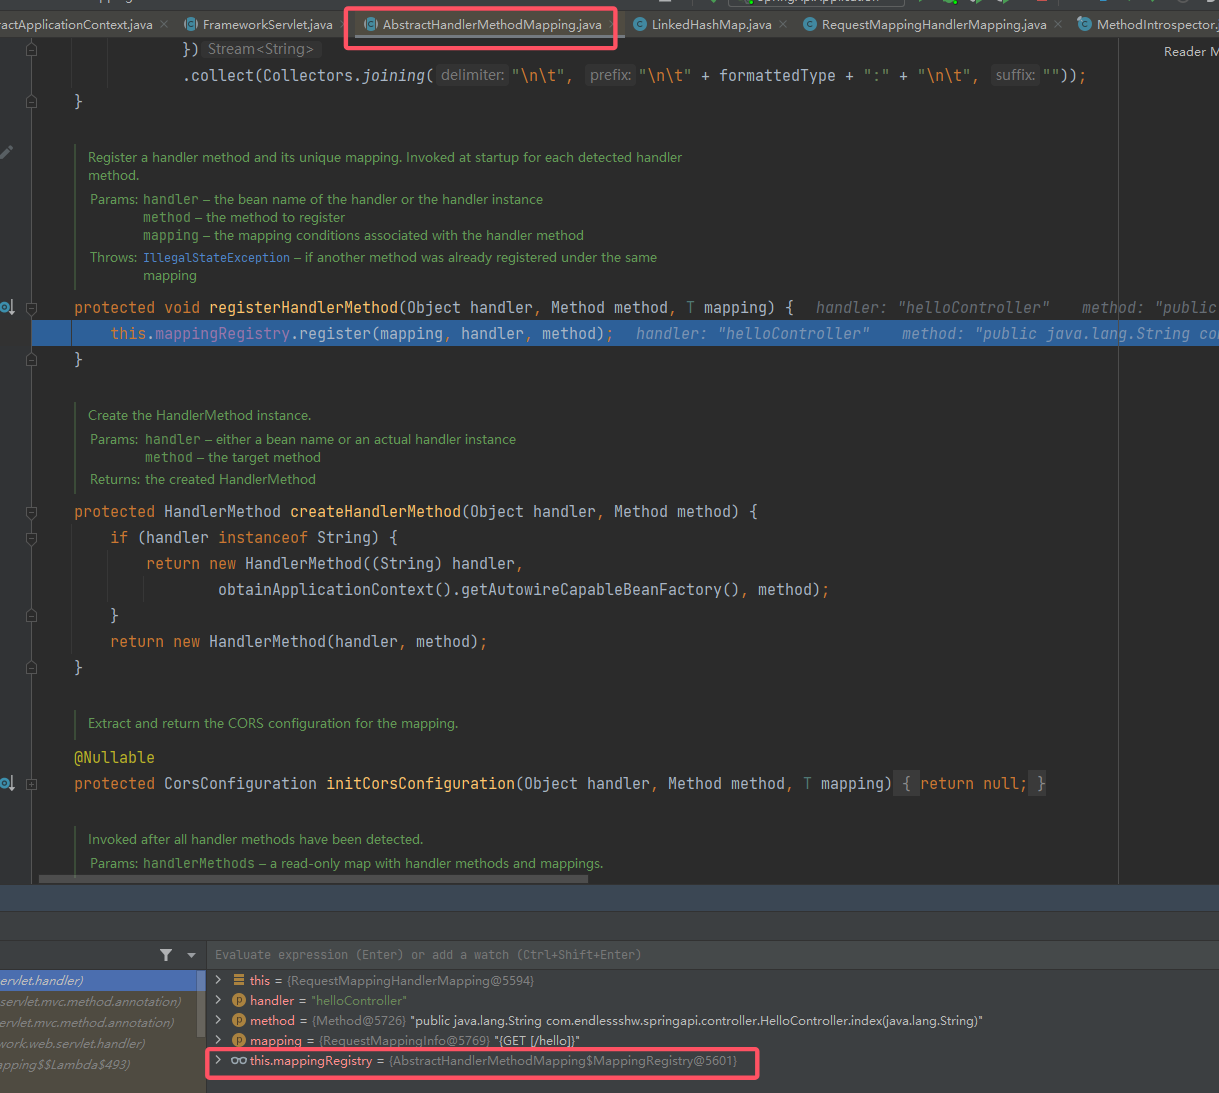Close the FrameworkServlet.java tab
The height and width of the screenshot is (1093, 1219).
(x=345, y=24)
